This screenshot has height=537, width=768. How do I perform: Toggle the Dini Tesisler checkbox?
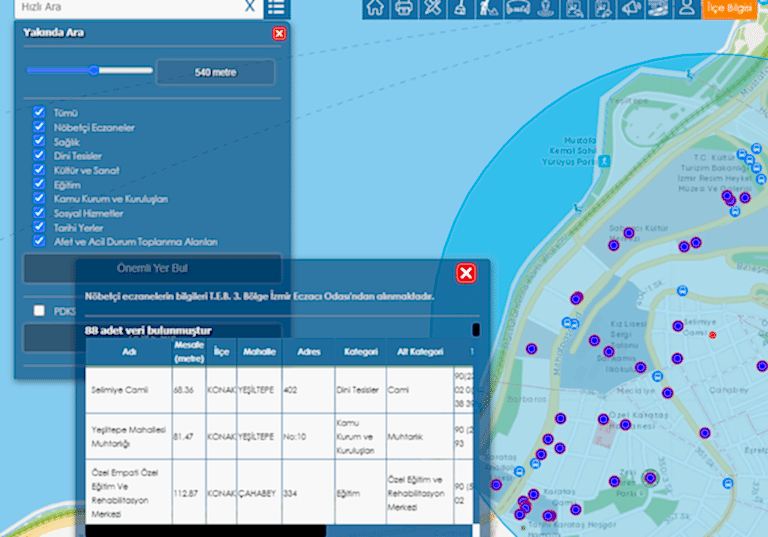point(39,156)
